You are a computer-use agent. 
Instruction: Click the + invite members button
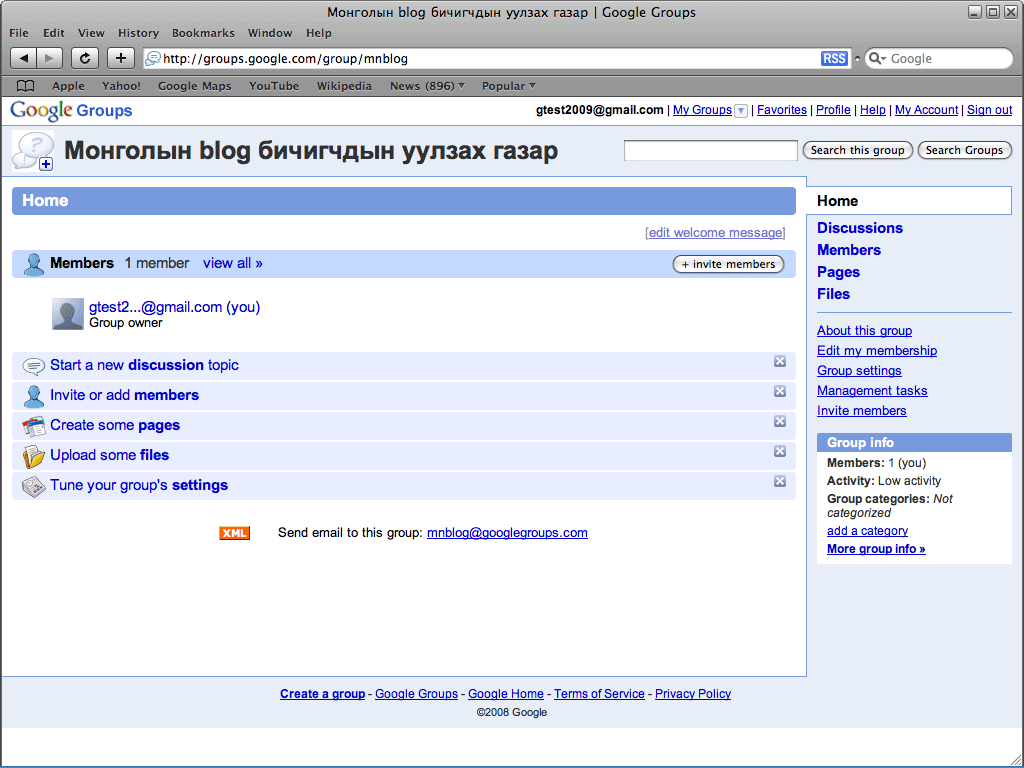coord(728,264)
